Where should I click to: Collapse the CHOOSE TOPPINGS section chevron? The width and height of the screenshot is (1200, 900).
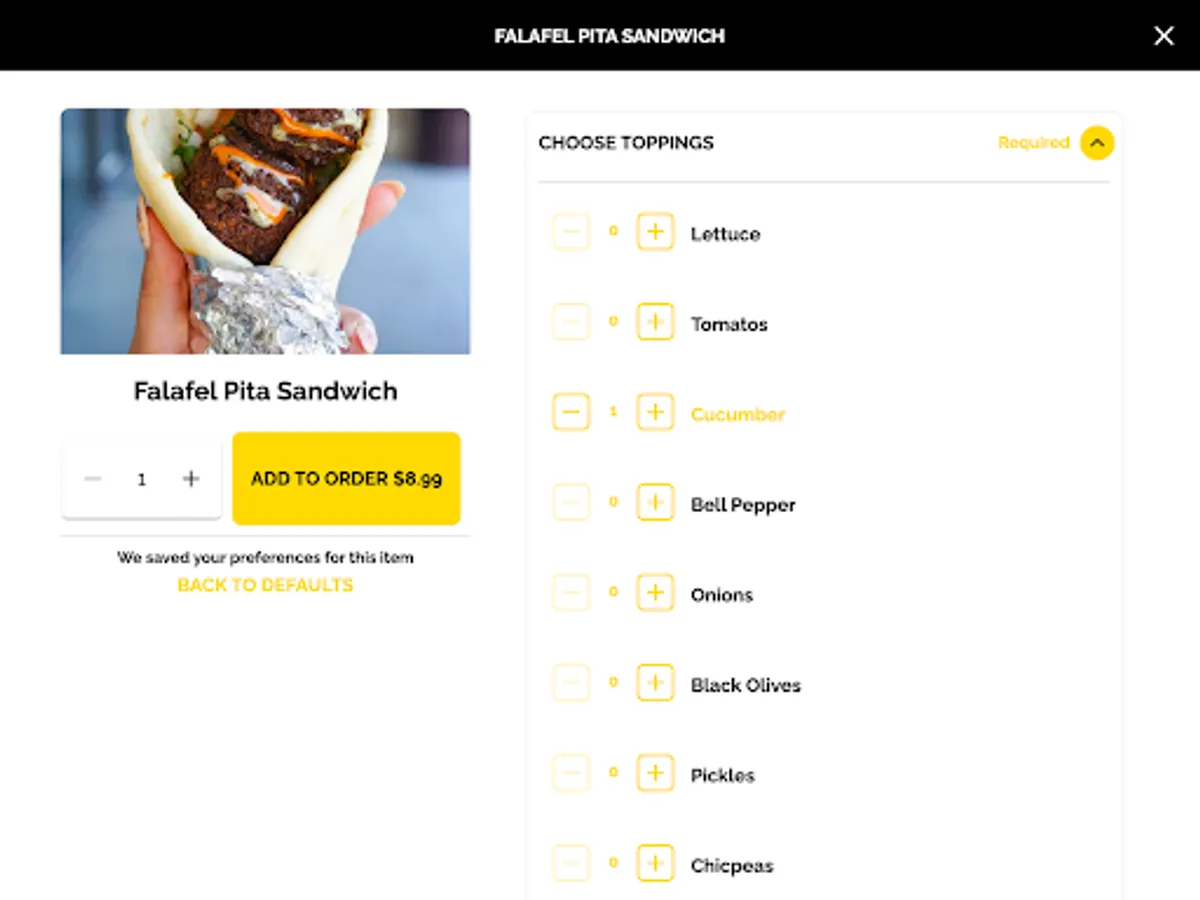[1097, 143]
